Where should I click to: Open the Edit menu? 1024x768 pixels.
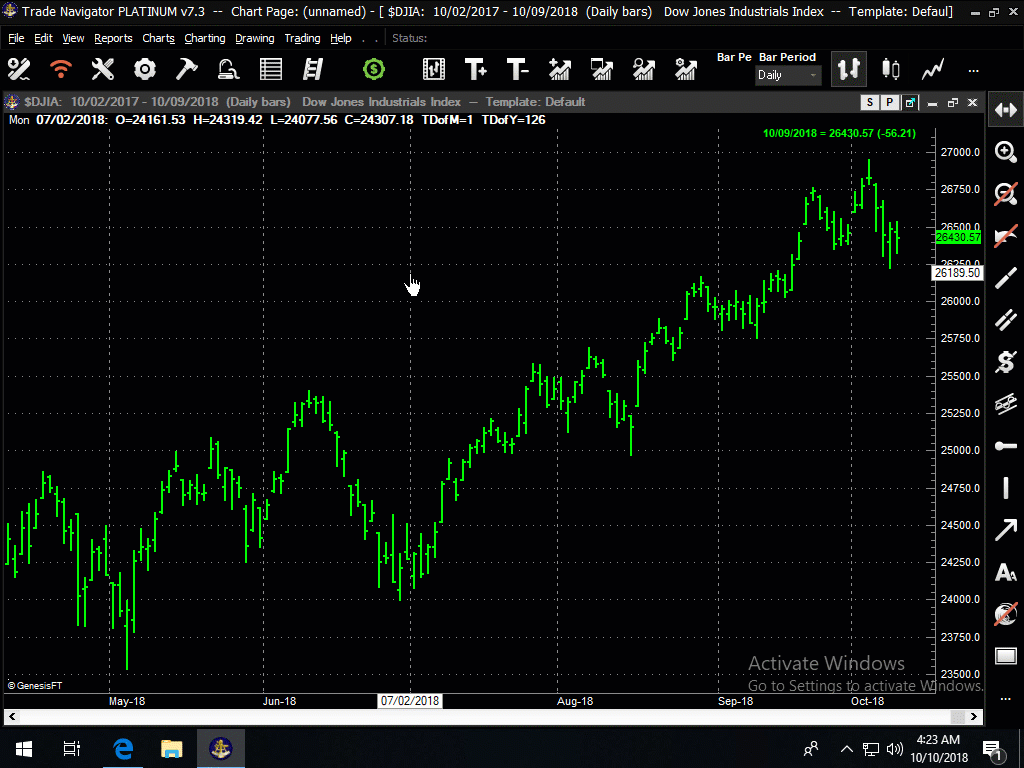point(43,39)
